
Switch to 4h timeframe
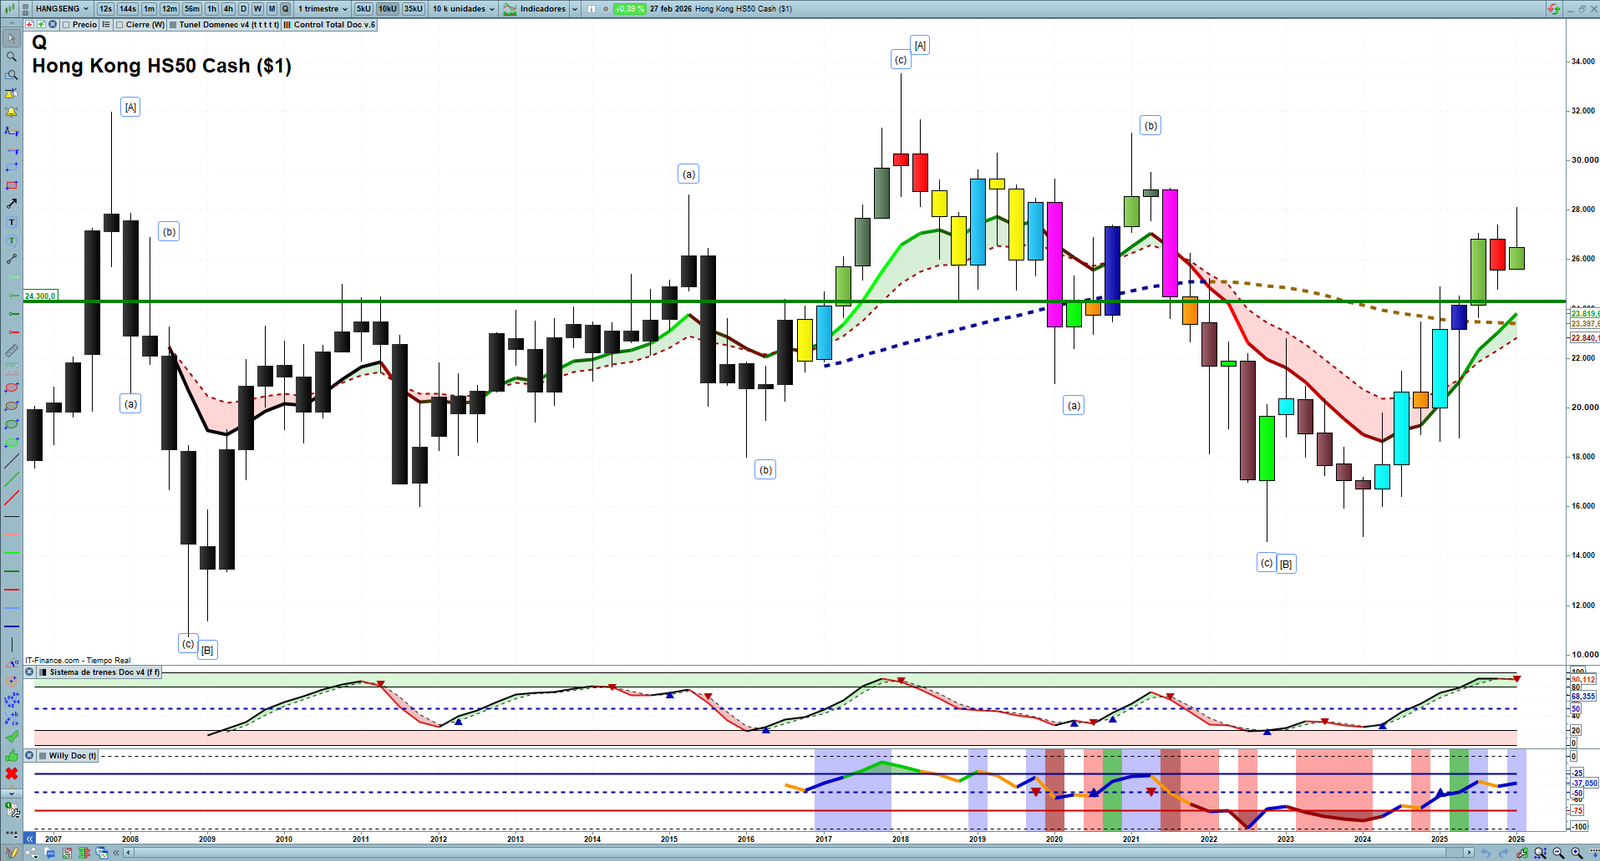coord(228,8)
